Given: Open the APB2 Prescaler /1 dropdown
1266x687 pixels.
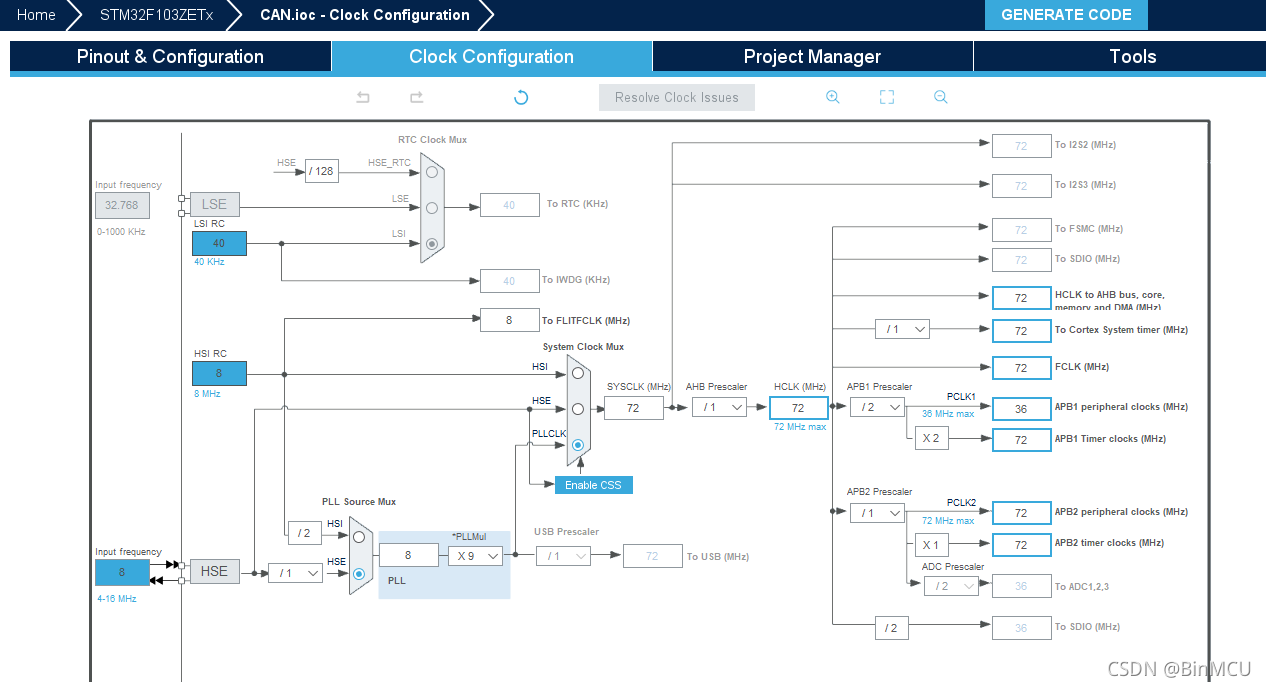Looking at the screenshot, I should (x=877, y=513).
